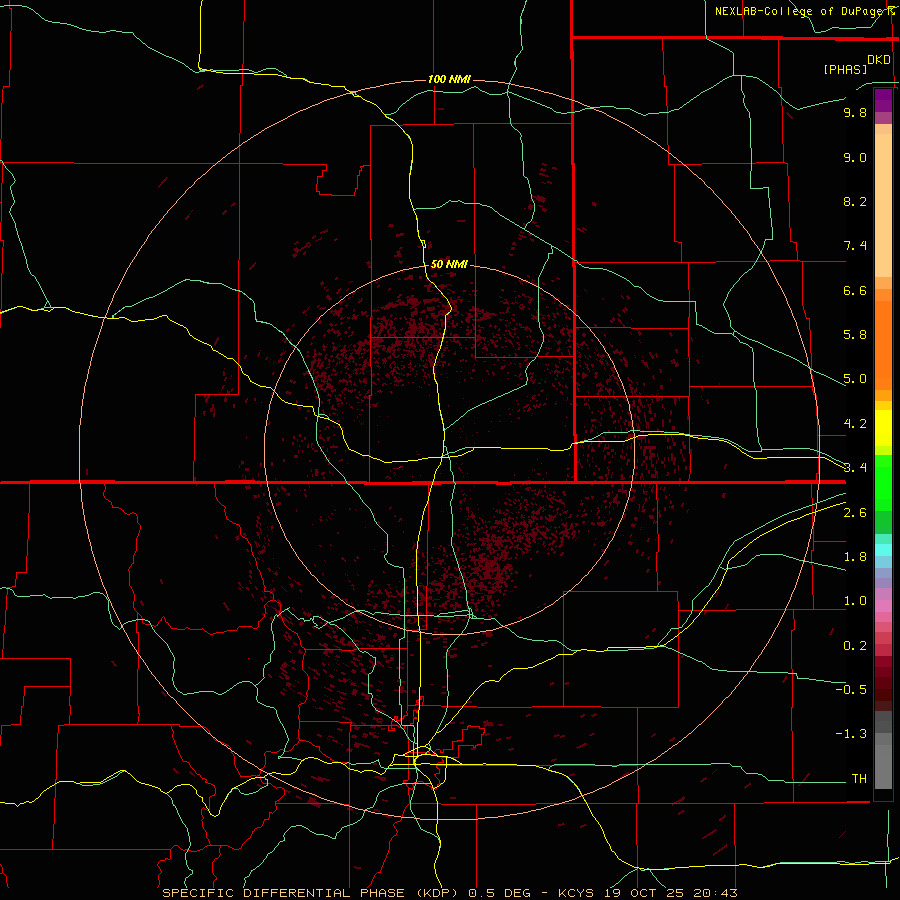Click the pink segment of the color bar

coord(883,606)
